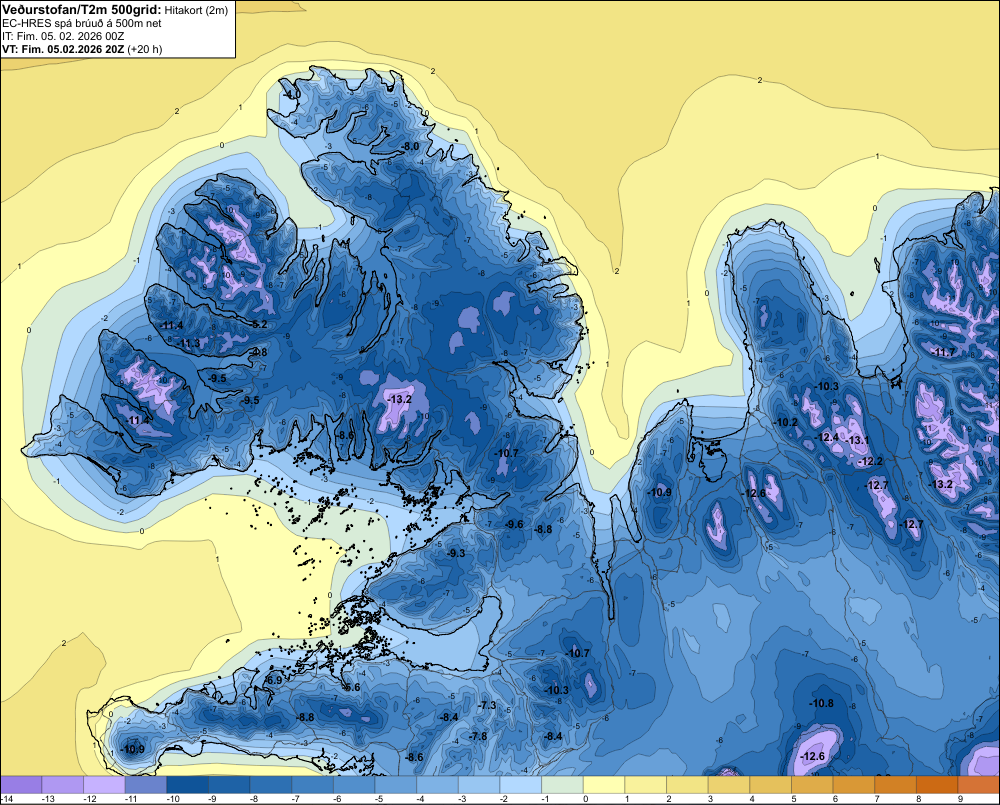Click the '-12.2' temperature value

(871, 462)
